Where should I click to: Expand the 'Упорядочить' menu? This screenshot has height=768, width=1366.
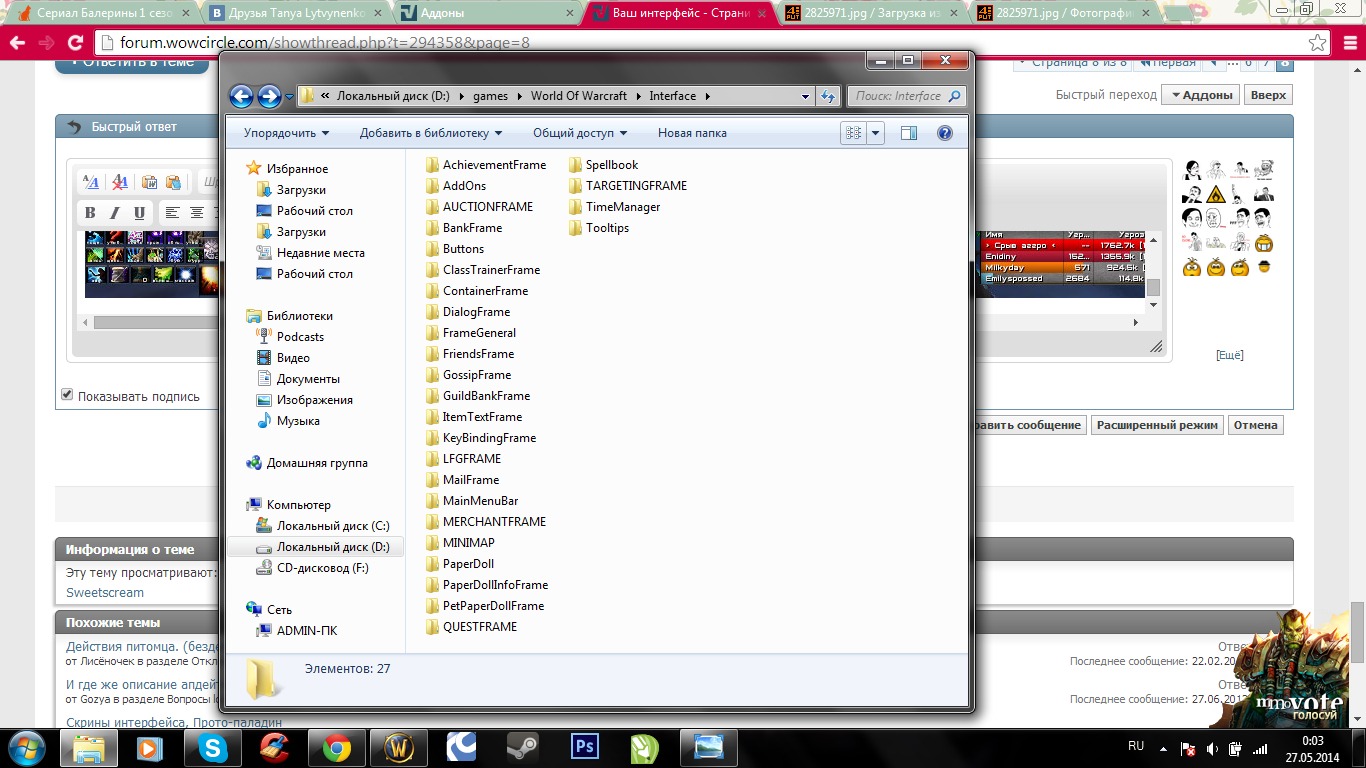pos(287,133)
